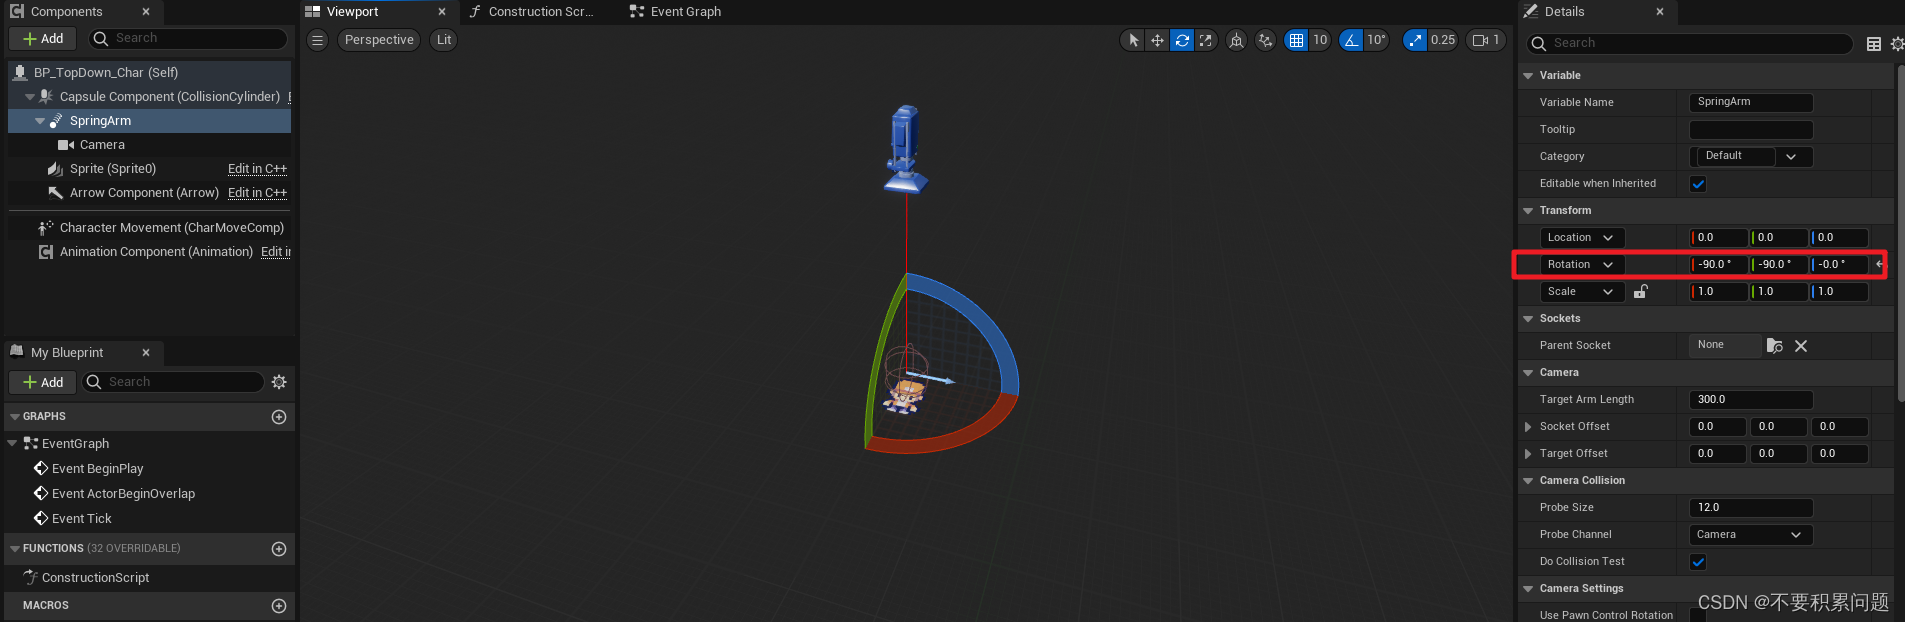
Task: Toggle world/local coordinate space icon
Action: pyautogui.click(x=1237, y=40)
